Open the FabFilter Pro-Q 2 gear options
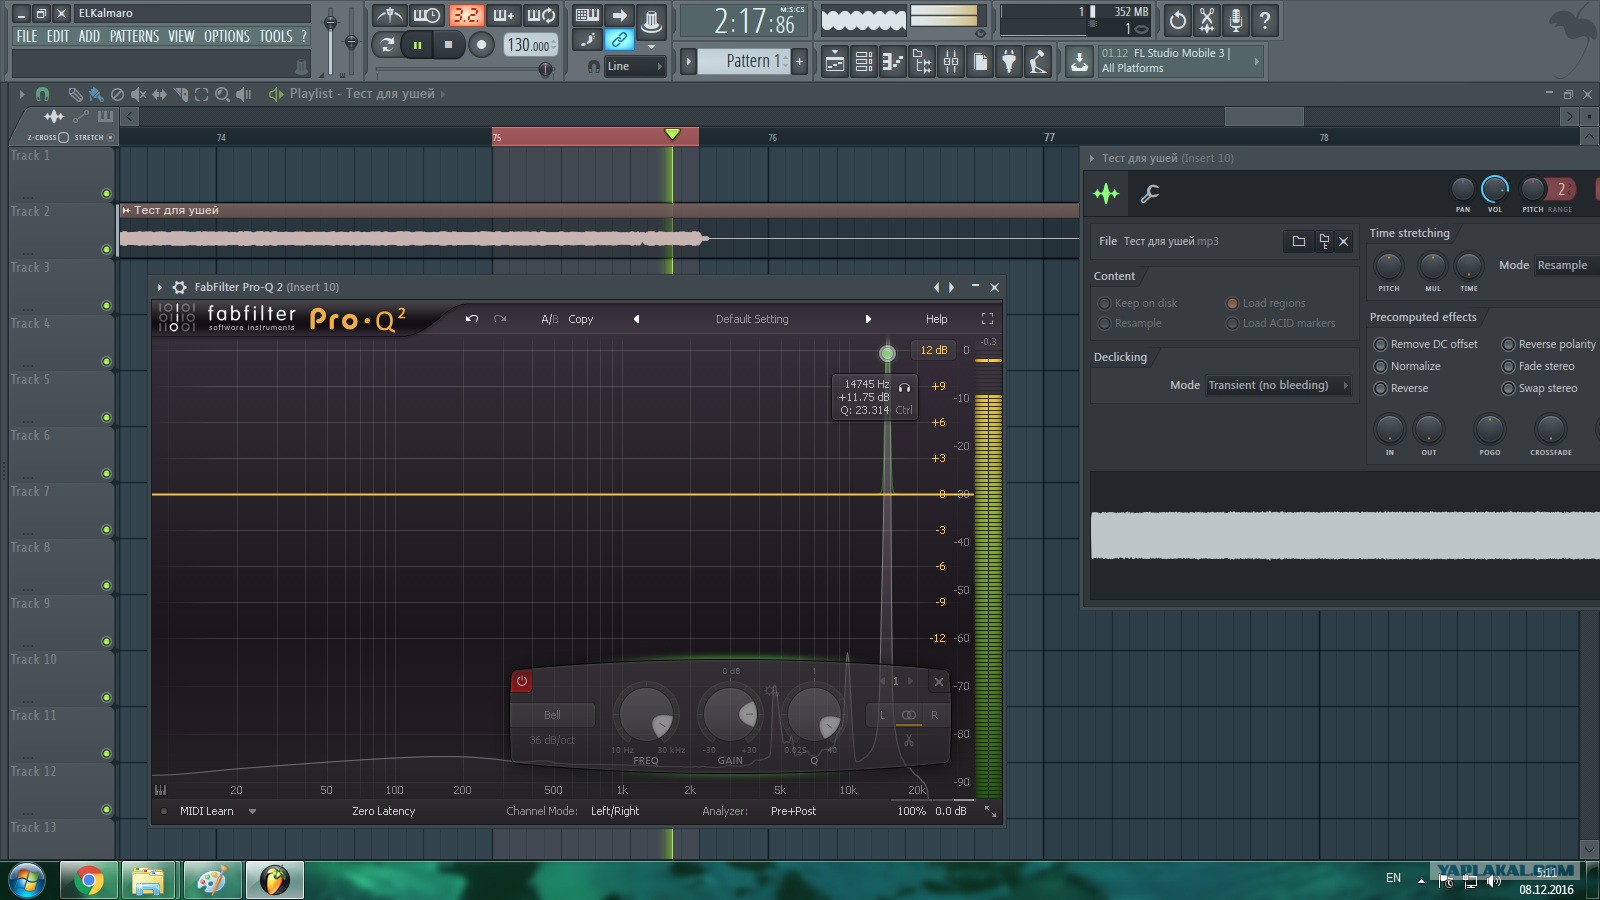 click(180, 287)
